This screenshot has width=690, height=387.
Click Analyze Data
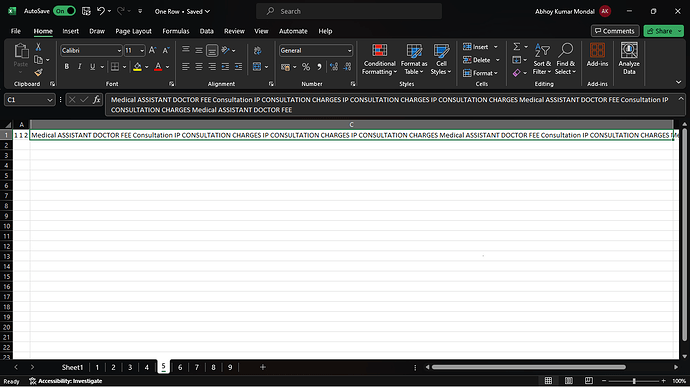[629, 59]
